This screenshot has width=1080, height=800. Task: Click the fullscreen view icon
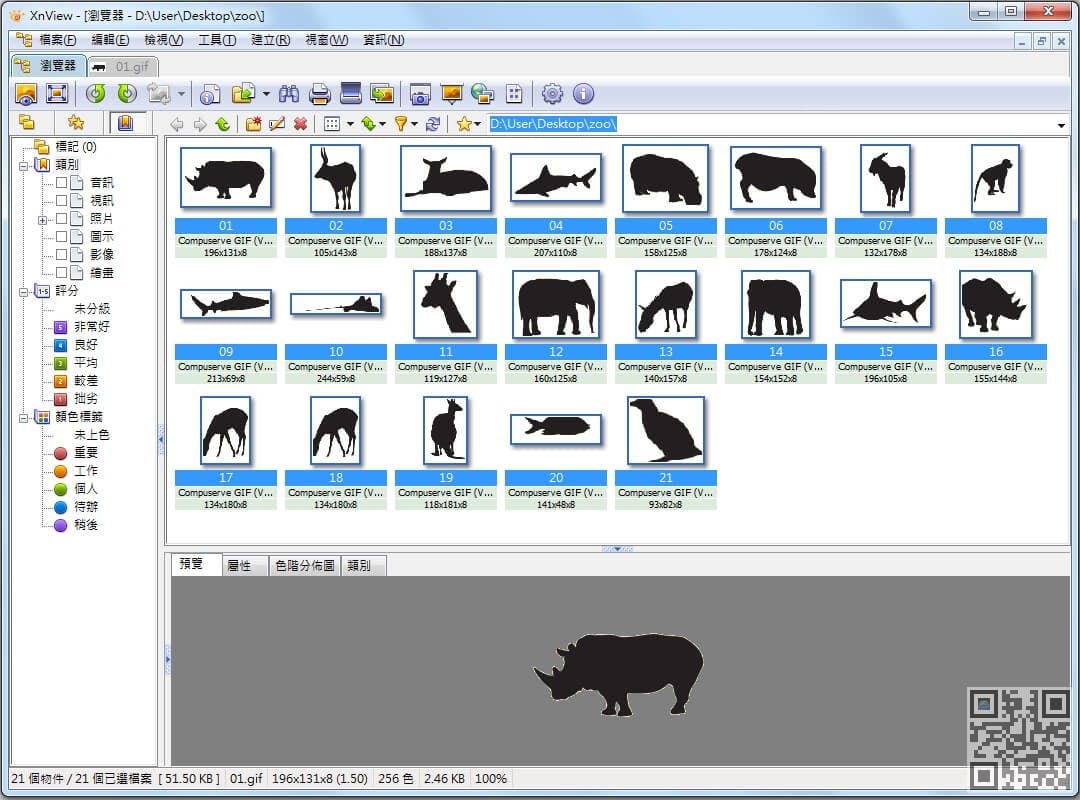tap(57, 94)
